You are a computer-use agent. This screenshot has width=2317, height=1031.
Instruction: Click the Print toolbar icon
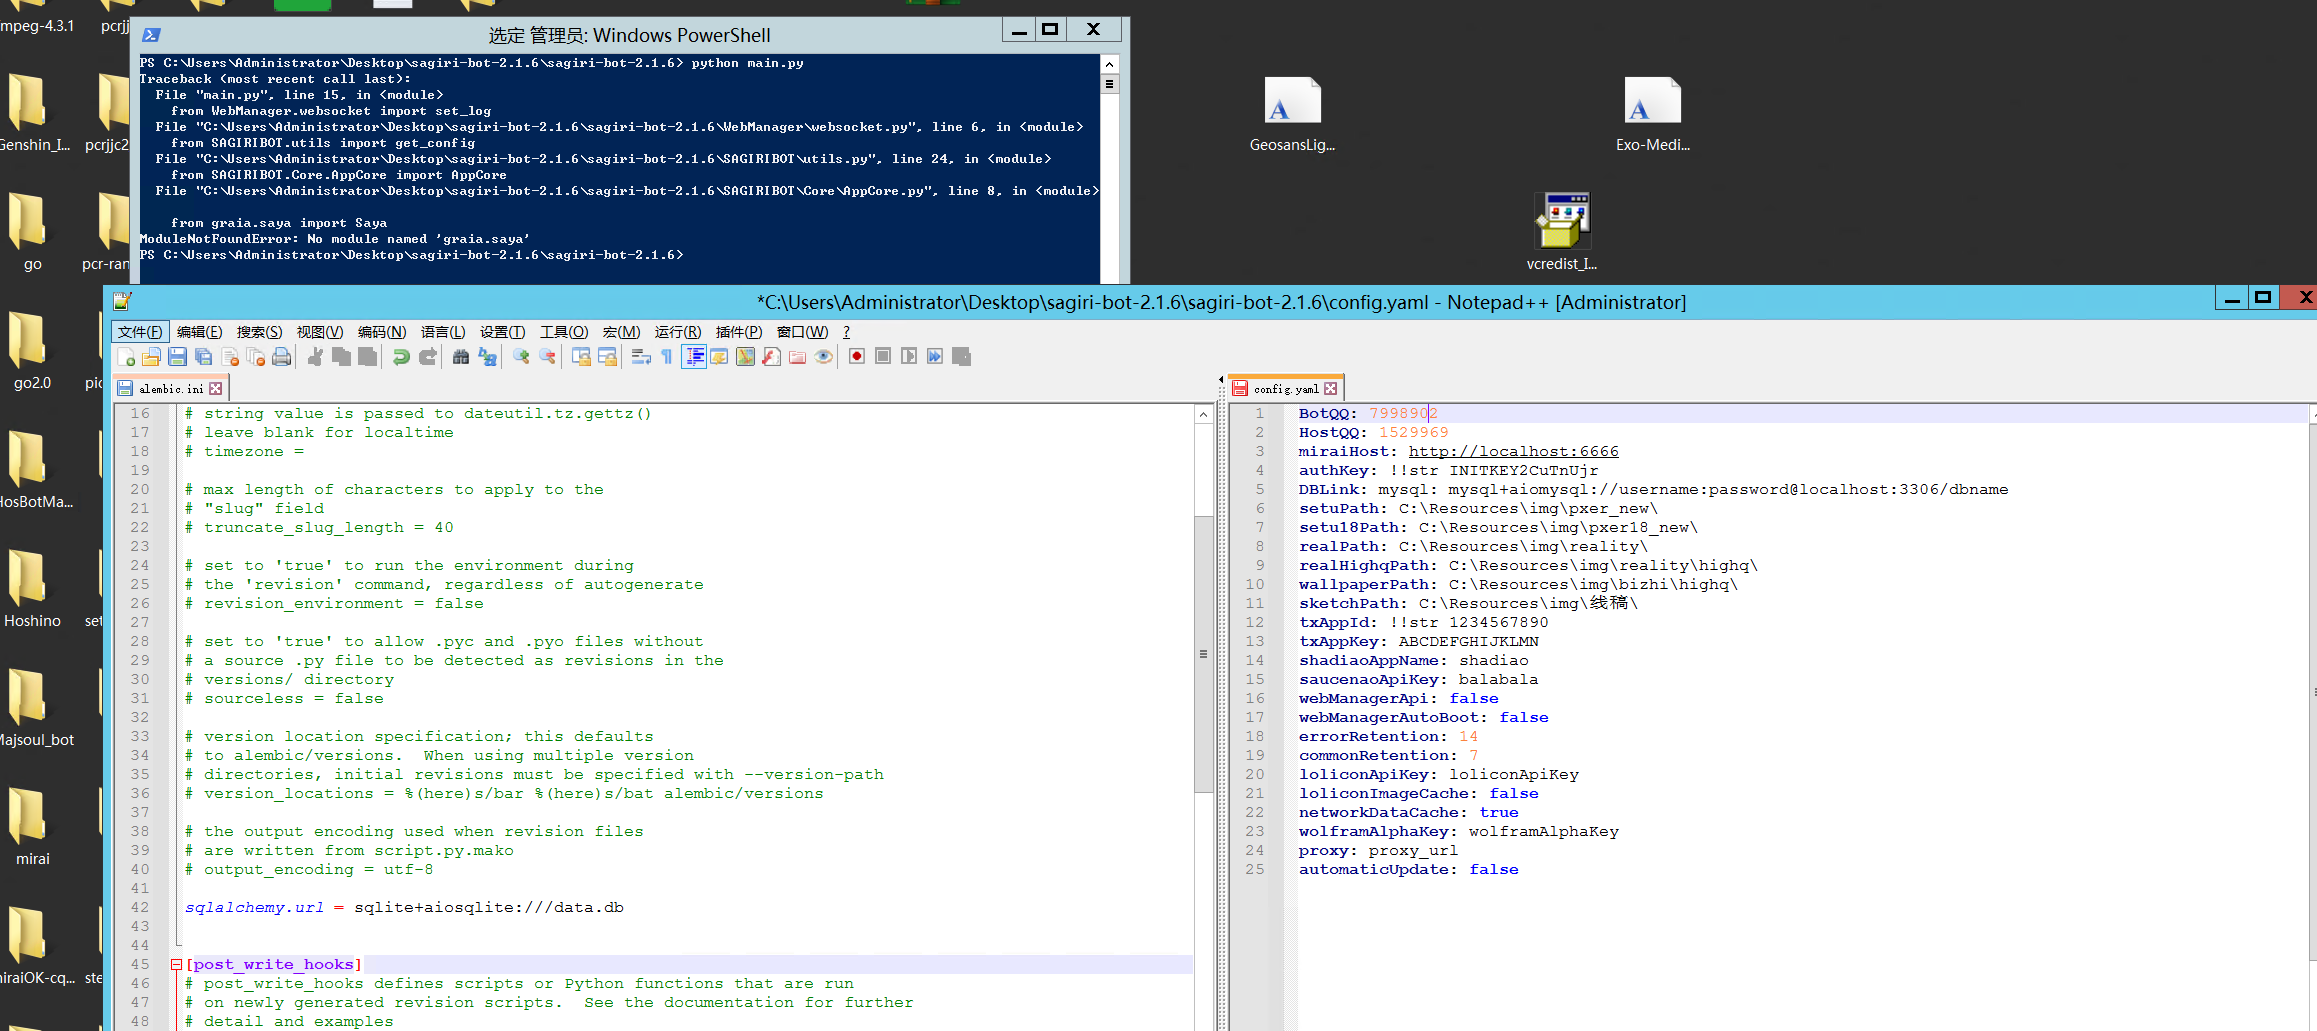pyautogui.click(x=281, y=357)
